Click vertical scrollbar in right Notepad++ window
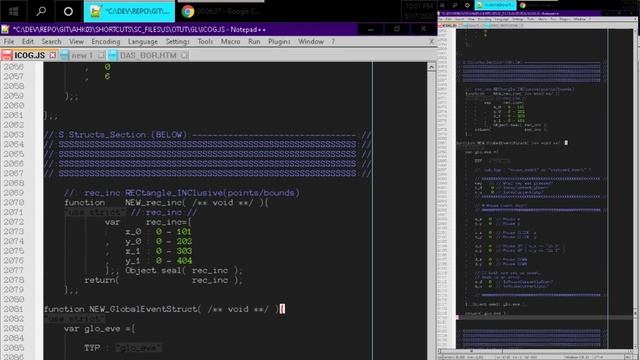The height and width of the screenshot is (360, 640). click(x=636, y=188)
